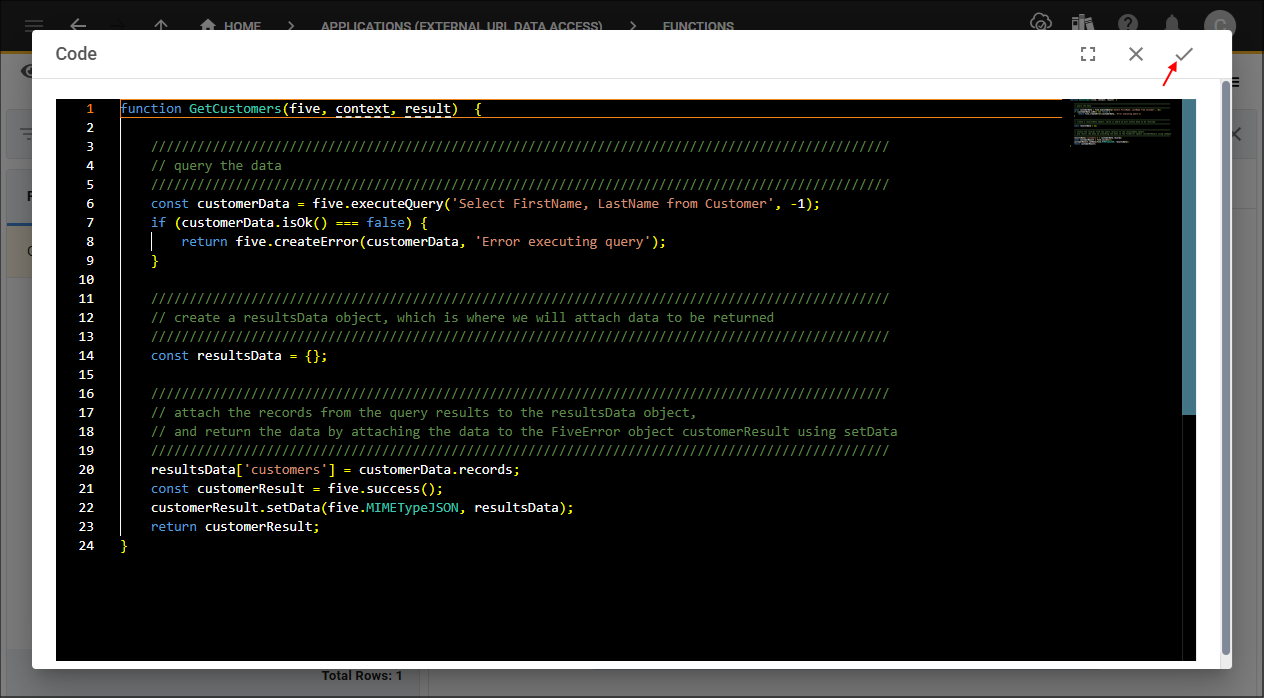Go to HOME breadcrumb
Viewport: 1264px width, 698px height.
click(231, 26)
